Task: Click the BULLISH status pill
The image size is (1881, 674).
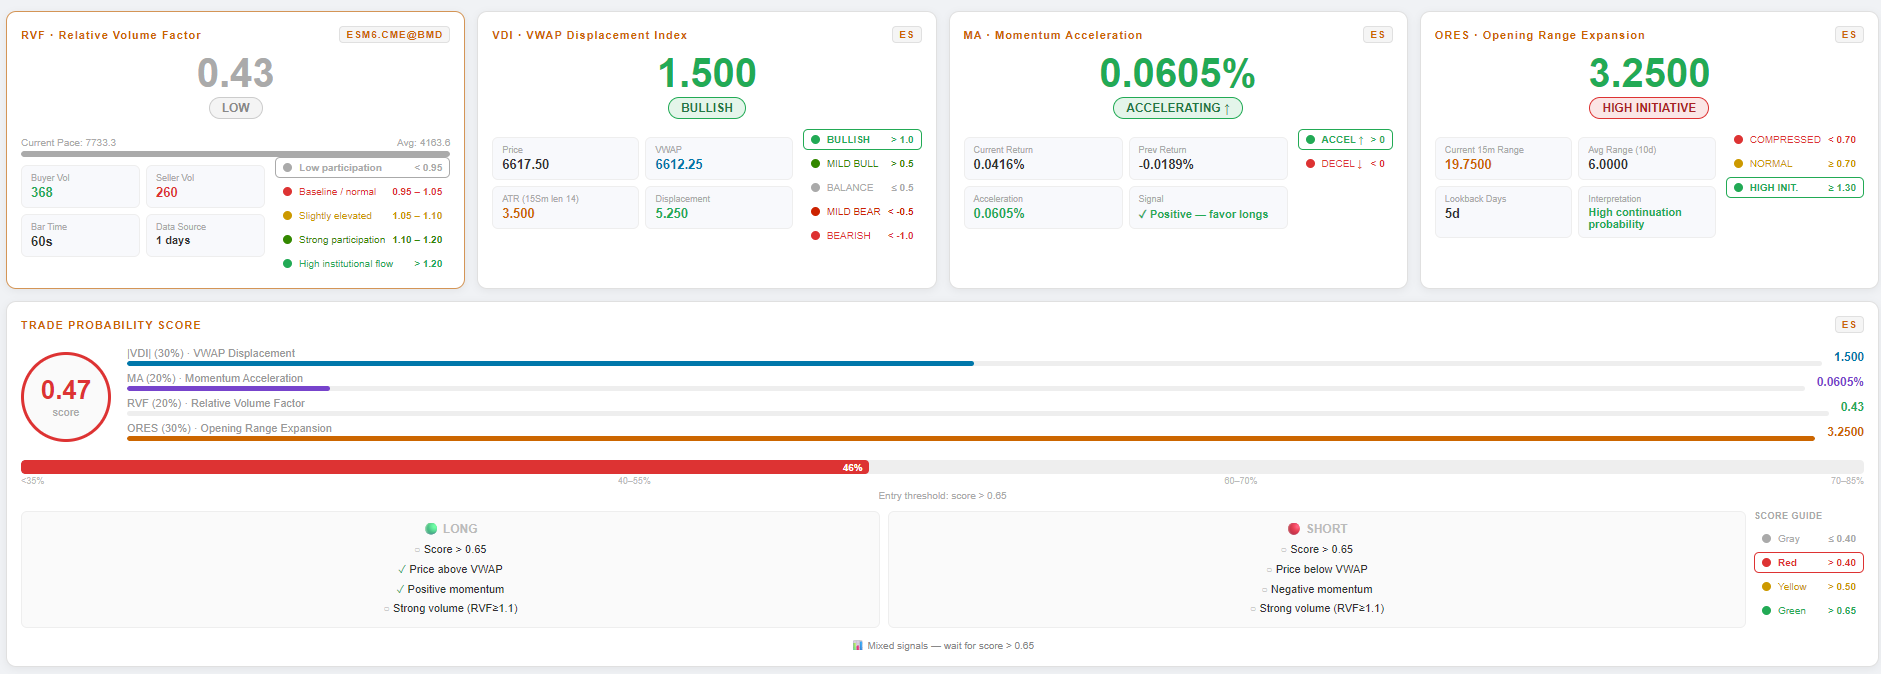Action: coord(706,108)
